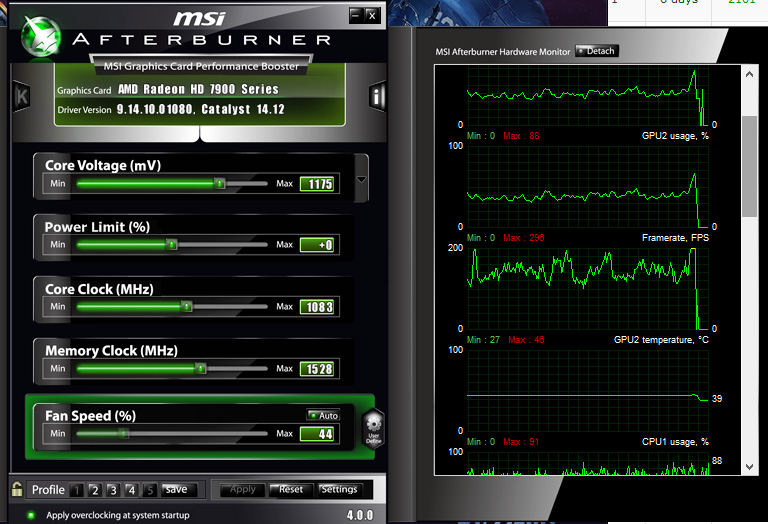Click the profile save button

pos(179,490)
